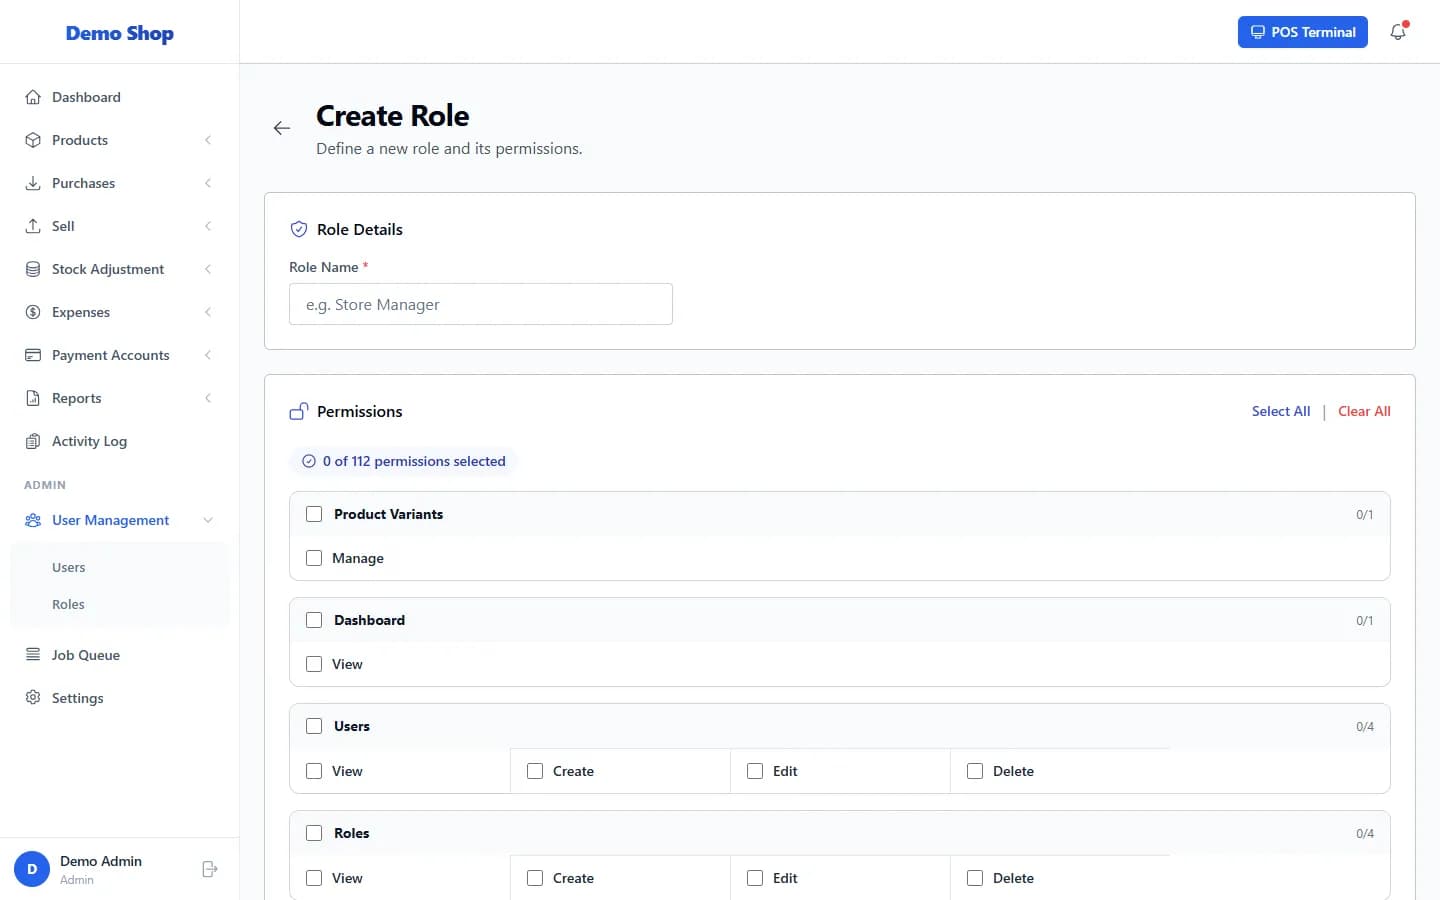This screenshot has width=1440, height=900.
Task: Expand the Sell submenu chevron
Action: coord(208,226)
